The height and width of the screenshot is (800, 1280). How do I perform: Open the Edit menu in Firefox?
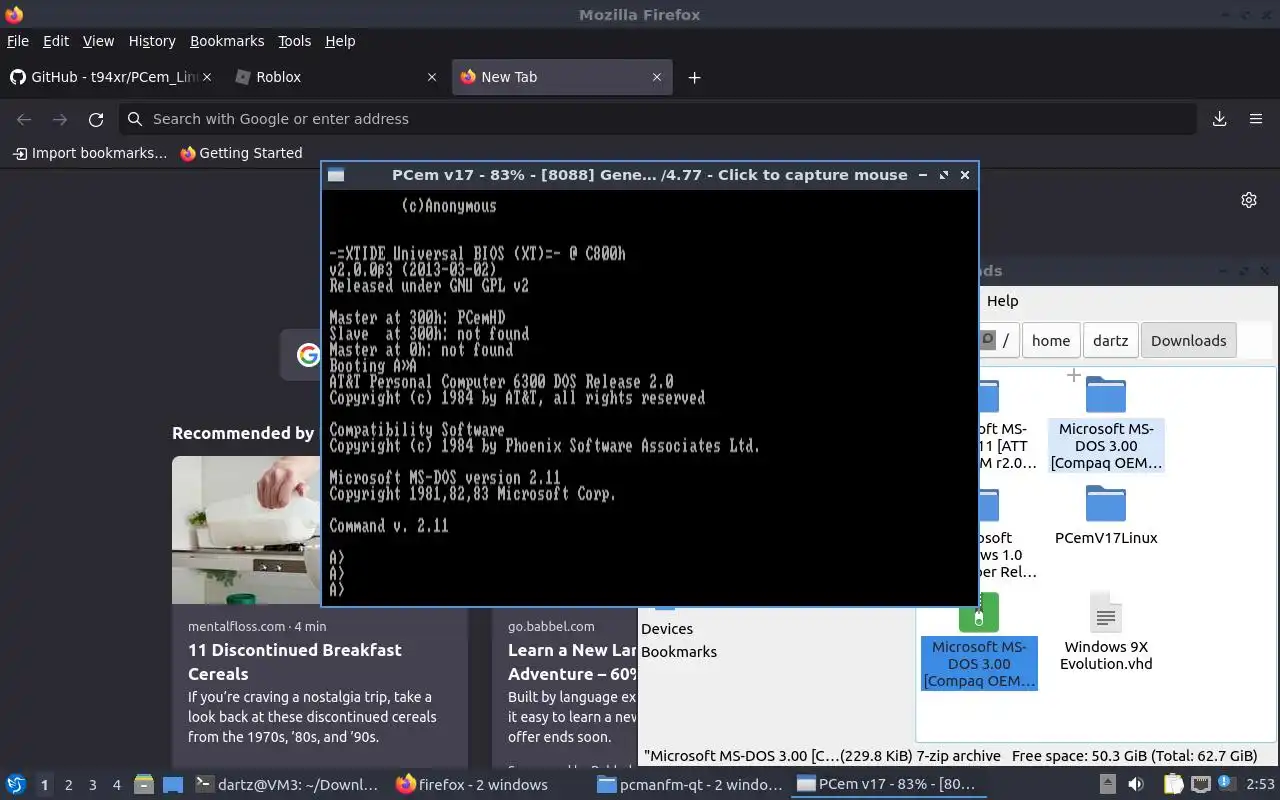(x=56, y=41)
